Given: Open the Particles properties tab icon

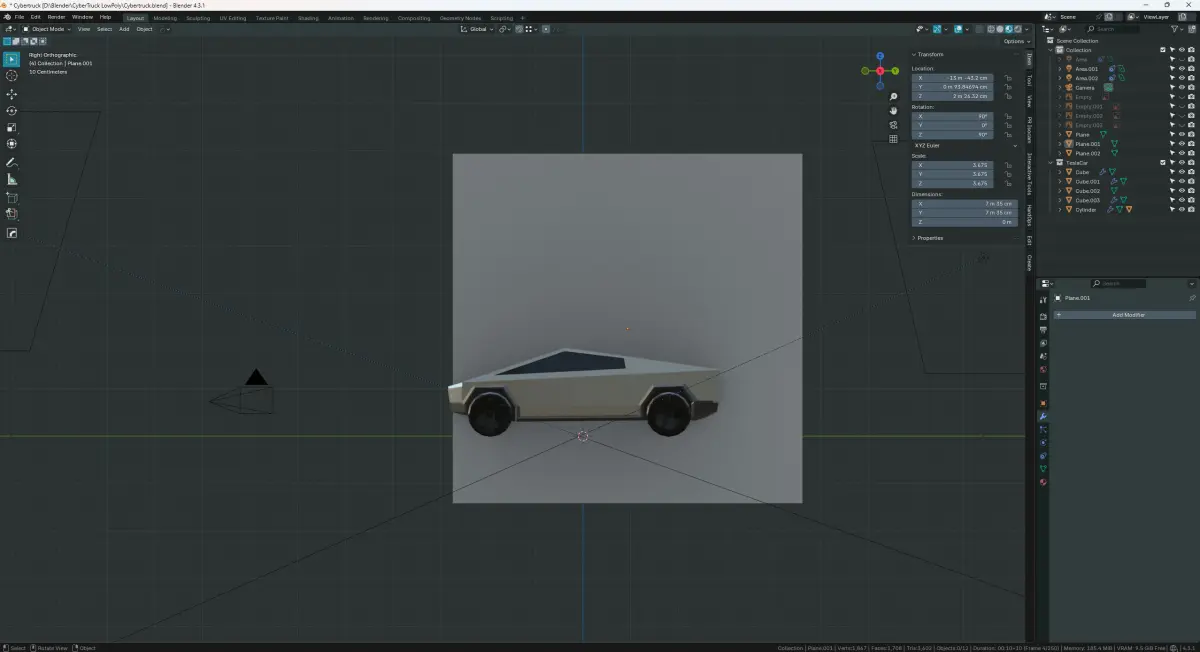Looking at the screenshot, I should [1043, 429].
